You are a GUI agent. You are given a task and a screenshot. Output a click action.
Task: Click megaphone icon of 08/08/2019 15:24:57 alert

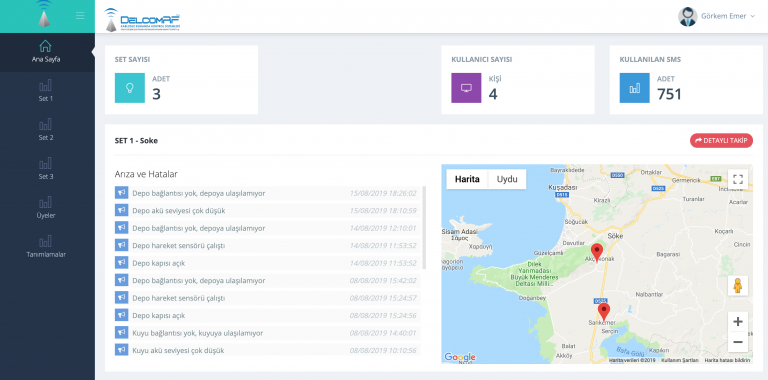(121, 298)
